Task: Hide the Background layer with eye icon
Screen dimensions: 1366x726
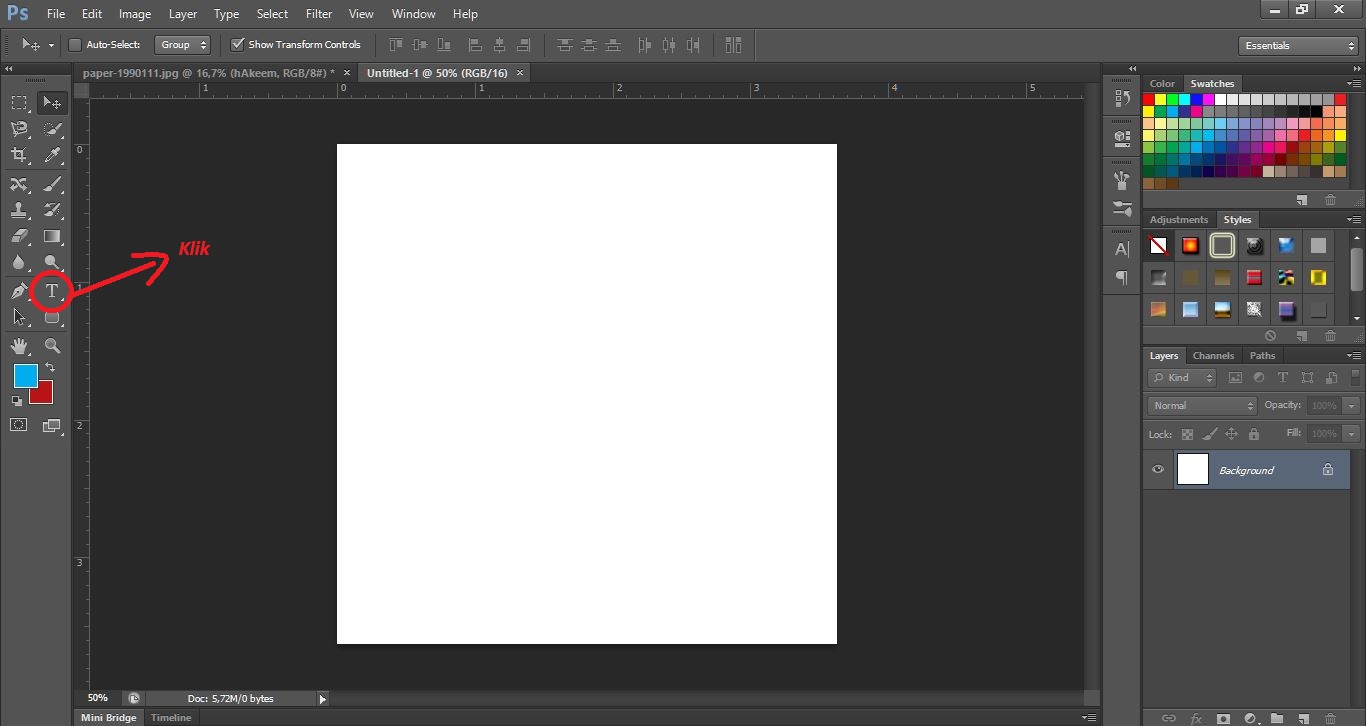Action: pyautogui.click(x=1158, y=470)
